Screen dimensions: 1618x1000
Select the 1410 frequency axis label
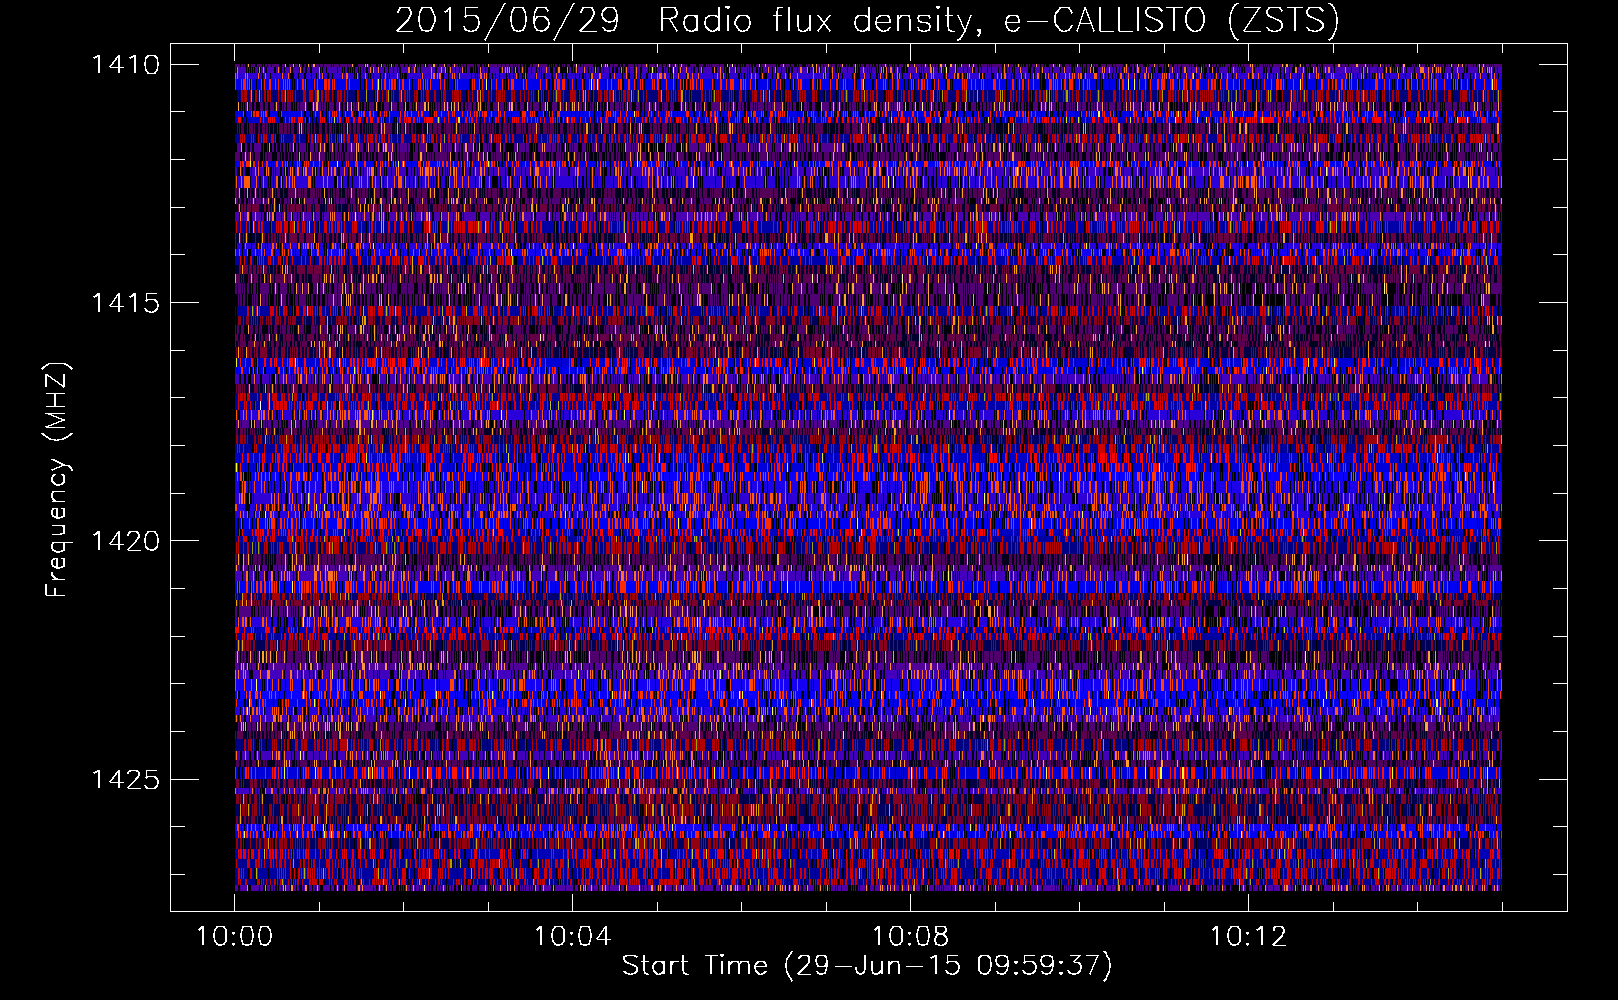(124, 65)
